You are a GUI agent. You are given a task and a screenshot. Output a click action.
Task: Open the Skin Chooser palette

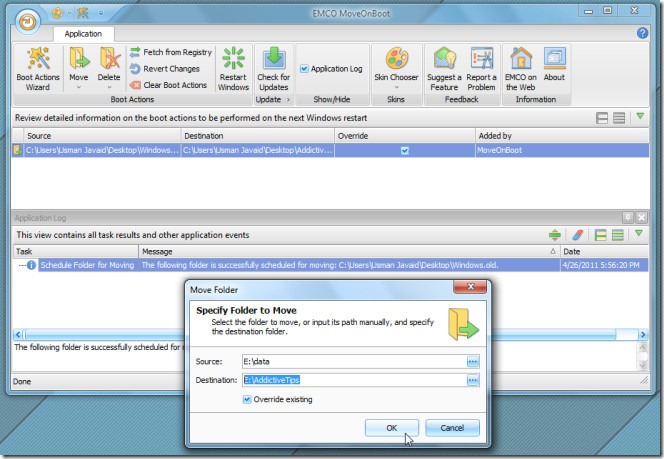[396, 59]
